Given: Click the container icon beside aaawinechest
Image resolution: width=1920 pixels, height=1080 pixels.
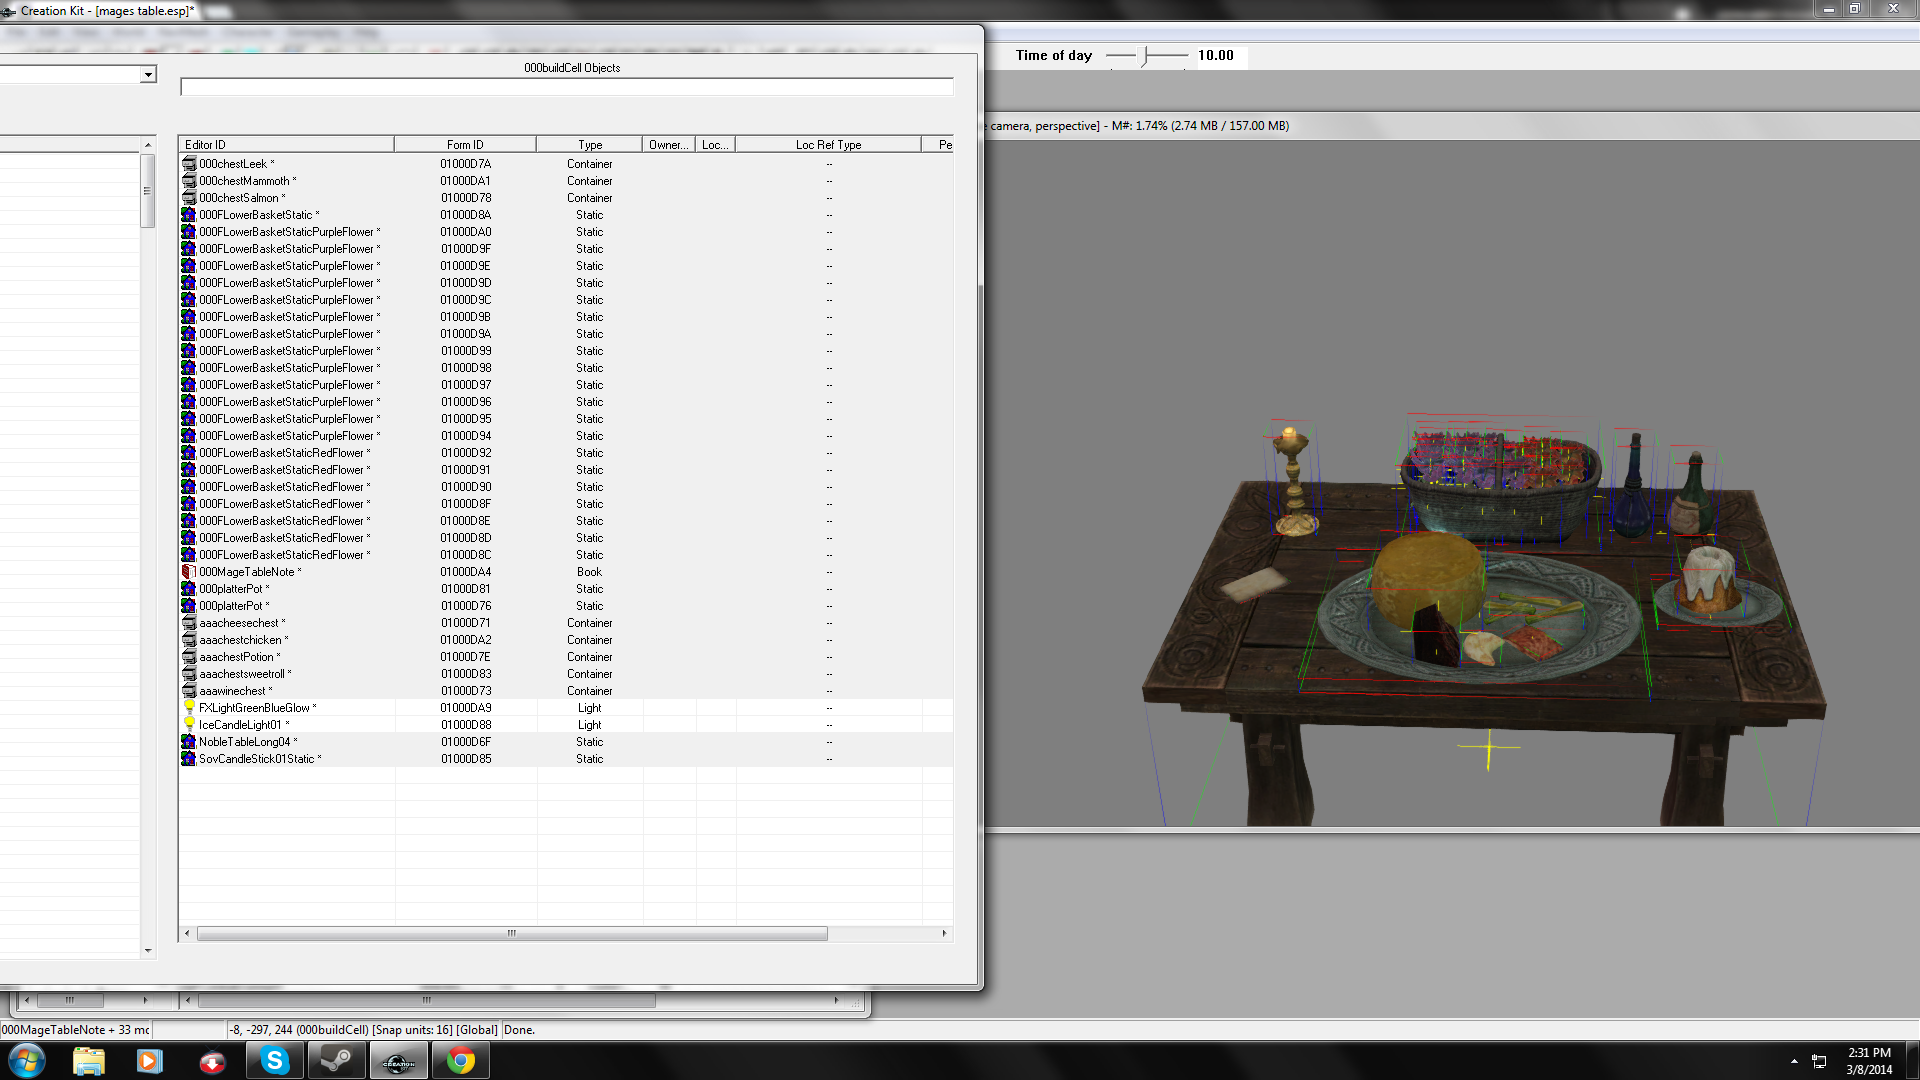Looking at the screenshot, I should 189,690.
